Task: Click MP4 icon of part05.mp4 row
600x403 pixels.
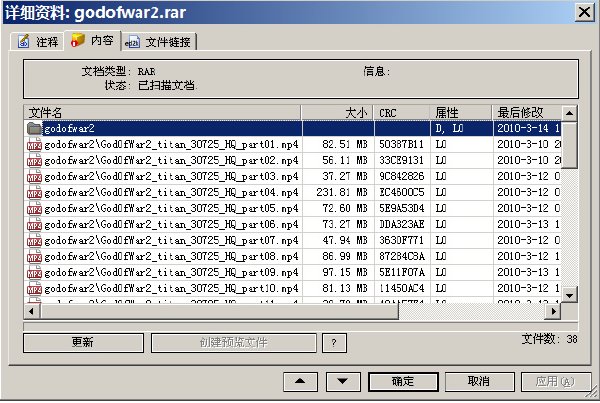Action: click(34, 209)
